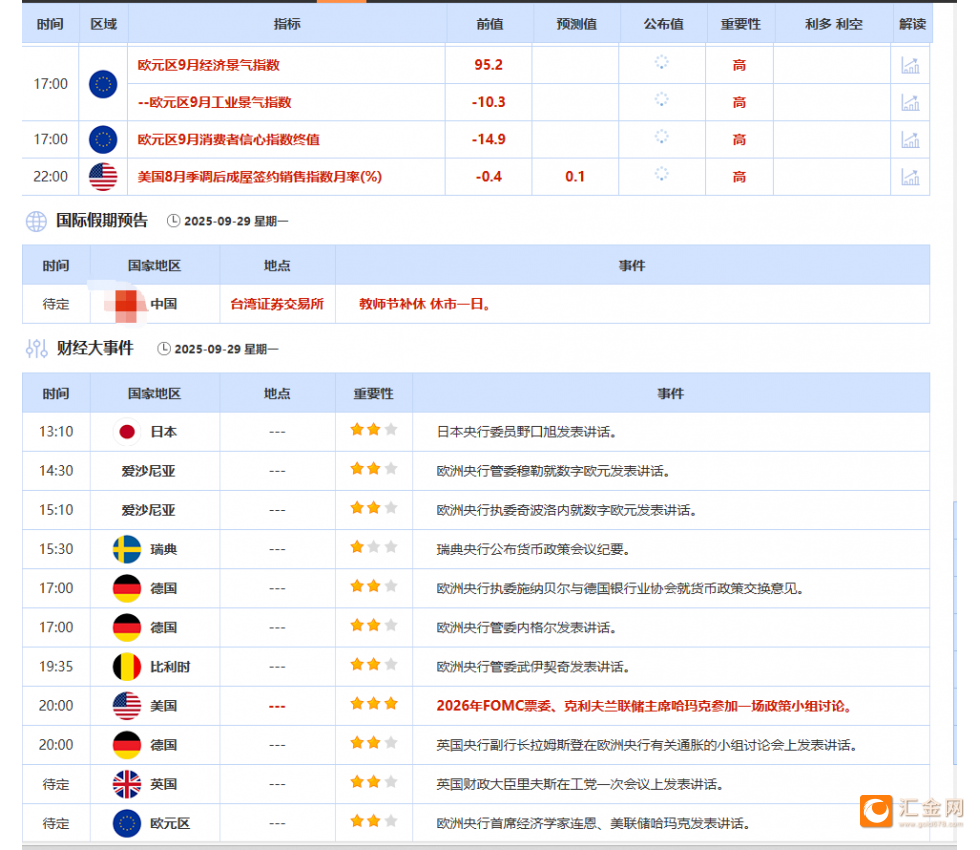This screenshot has width=980, height=850.
Task: Click the 解读 chart icon for 美国8月成屋签约销售 row
Action: coord(910,177)
